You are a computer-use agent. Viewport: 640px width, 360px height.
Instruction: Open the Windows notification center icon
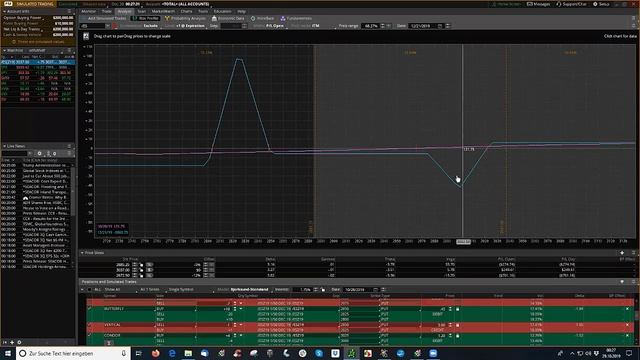pyautogui.click(x=629, y=353)
